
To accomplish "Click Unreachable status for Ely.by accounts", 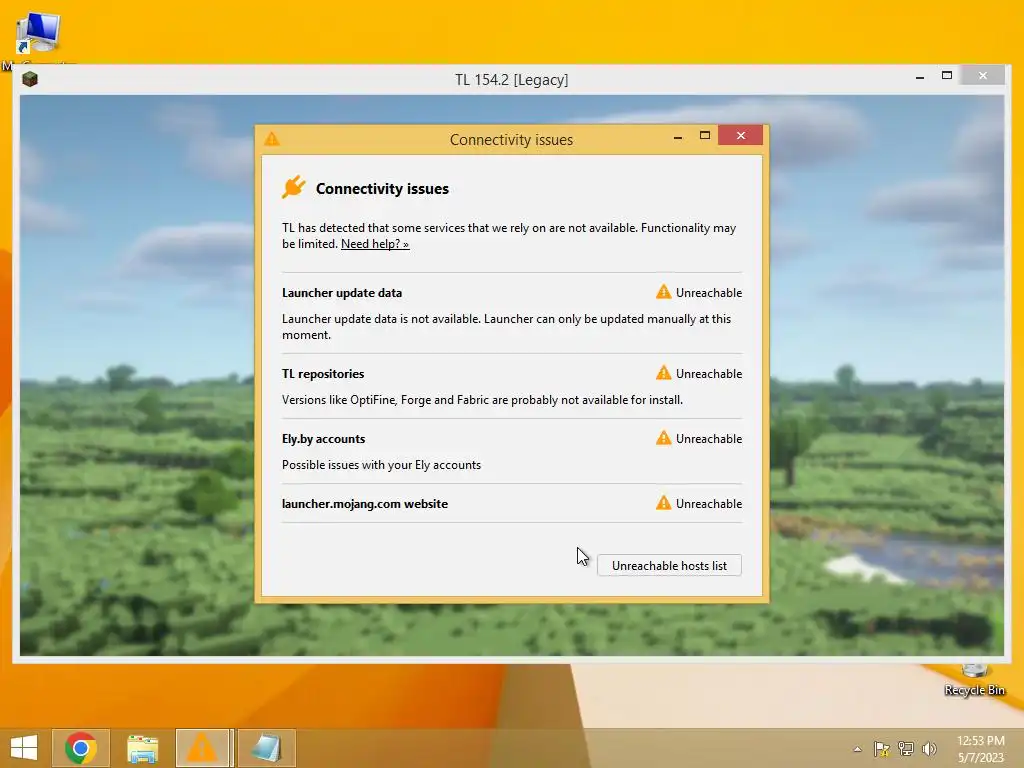I will [x=709, y=439].
